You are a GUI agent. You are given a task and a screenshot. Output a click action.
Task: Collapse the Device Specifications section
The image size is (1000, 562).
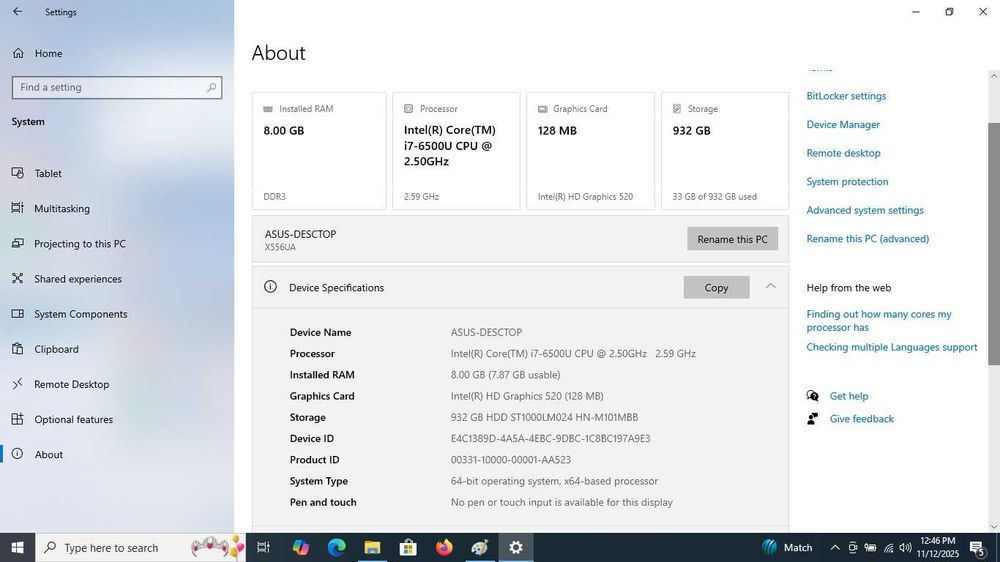[x=770, y=286]
